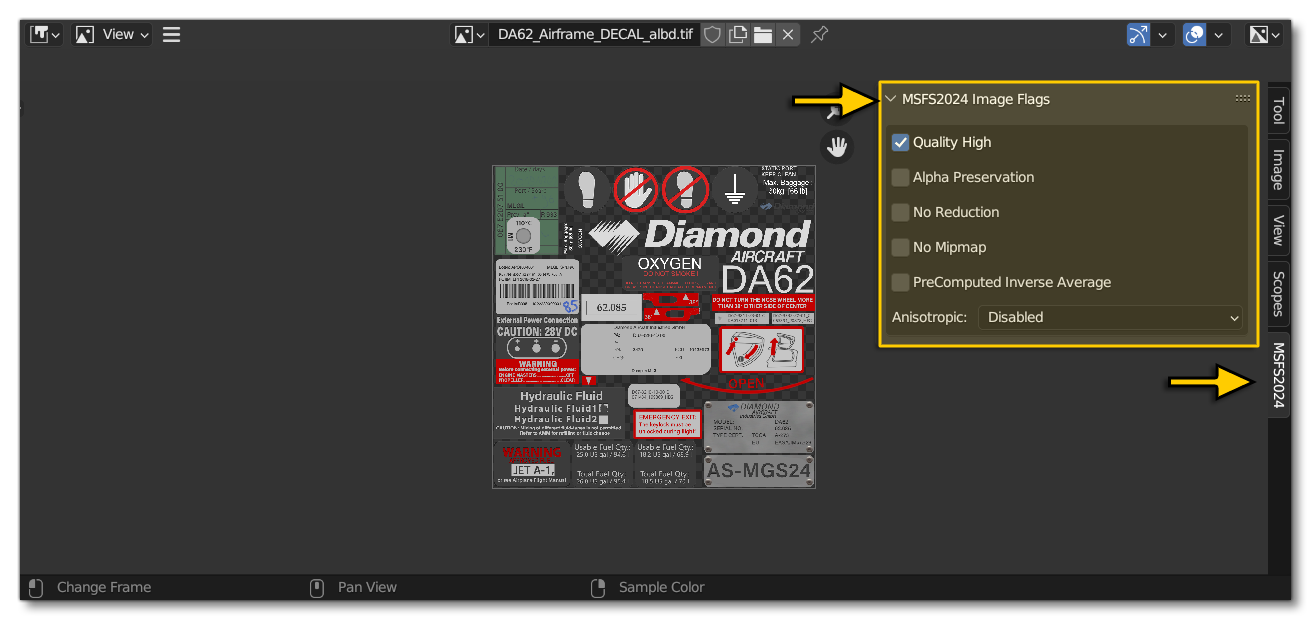The height and width of the screenshot is (620, 1311).
Task: Uncheck the Quality High checkbox
Action: [x=900, y=142]
